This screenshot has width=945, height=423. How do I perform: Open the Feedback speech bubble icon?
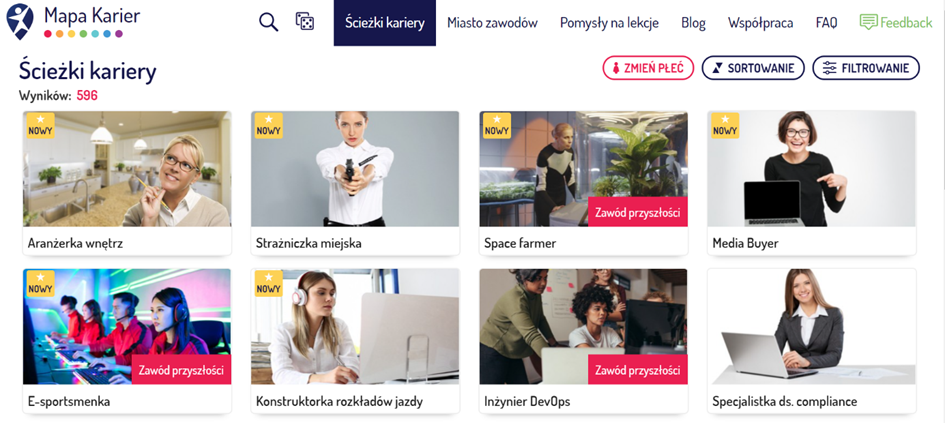(x=868, y=22)
